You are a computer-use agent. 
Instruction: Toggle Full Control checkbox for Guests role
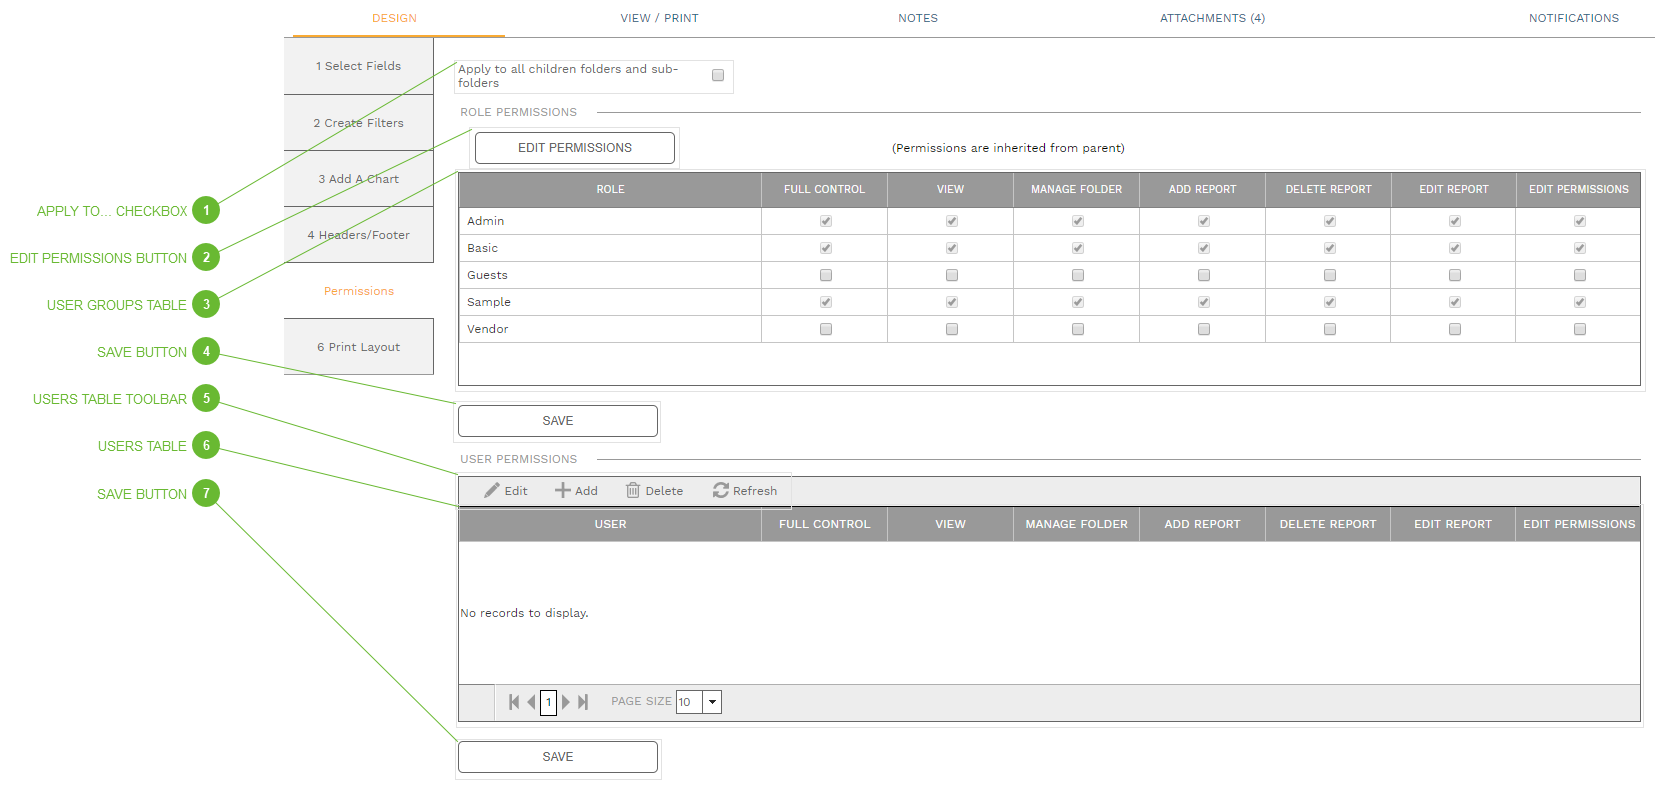tap(826, 275)
